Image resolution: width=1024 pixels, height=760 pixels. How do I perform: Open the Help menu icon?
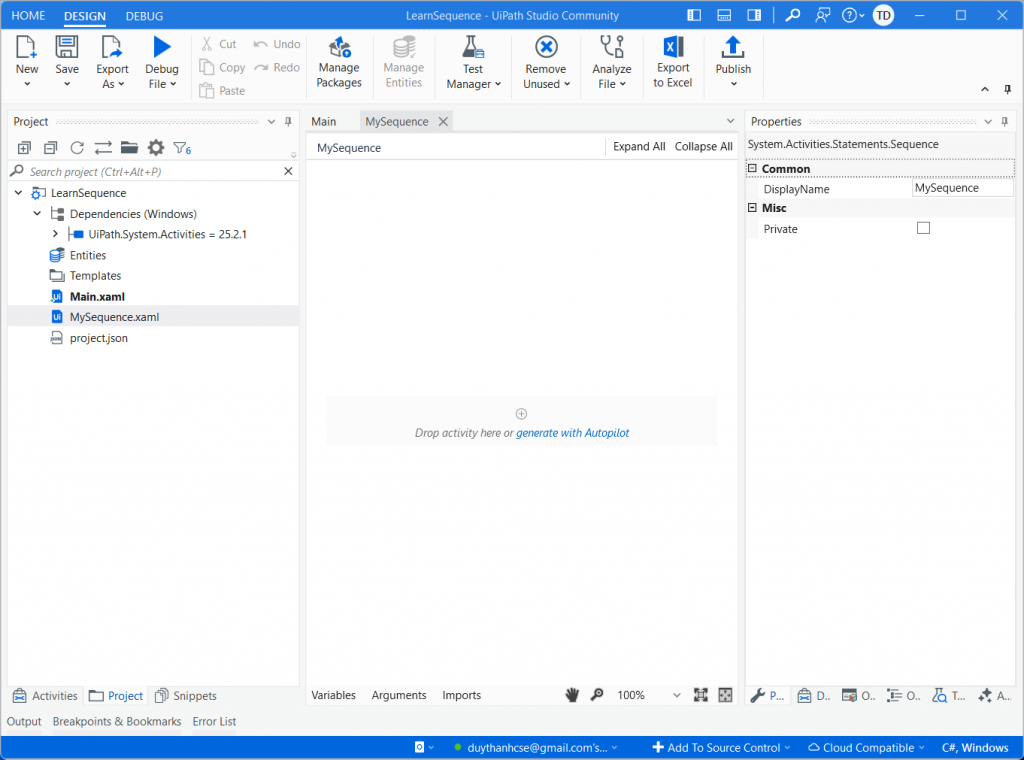click(852, 15)
